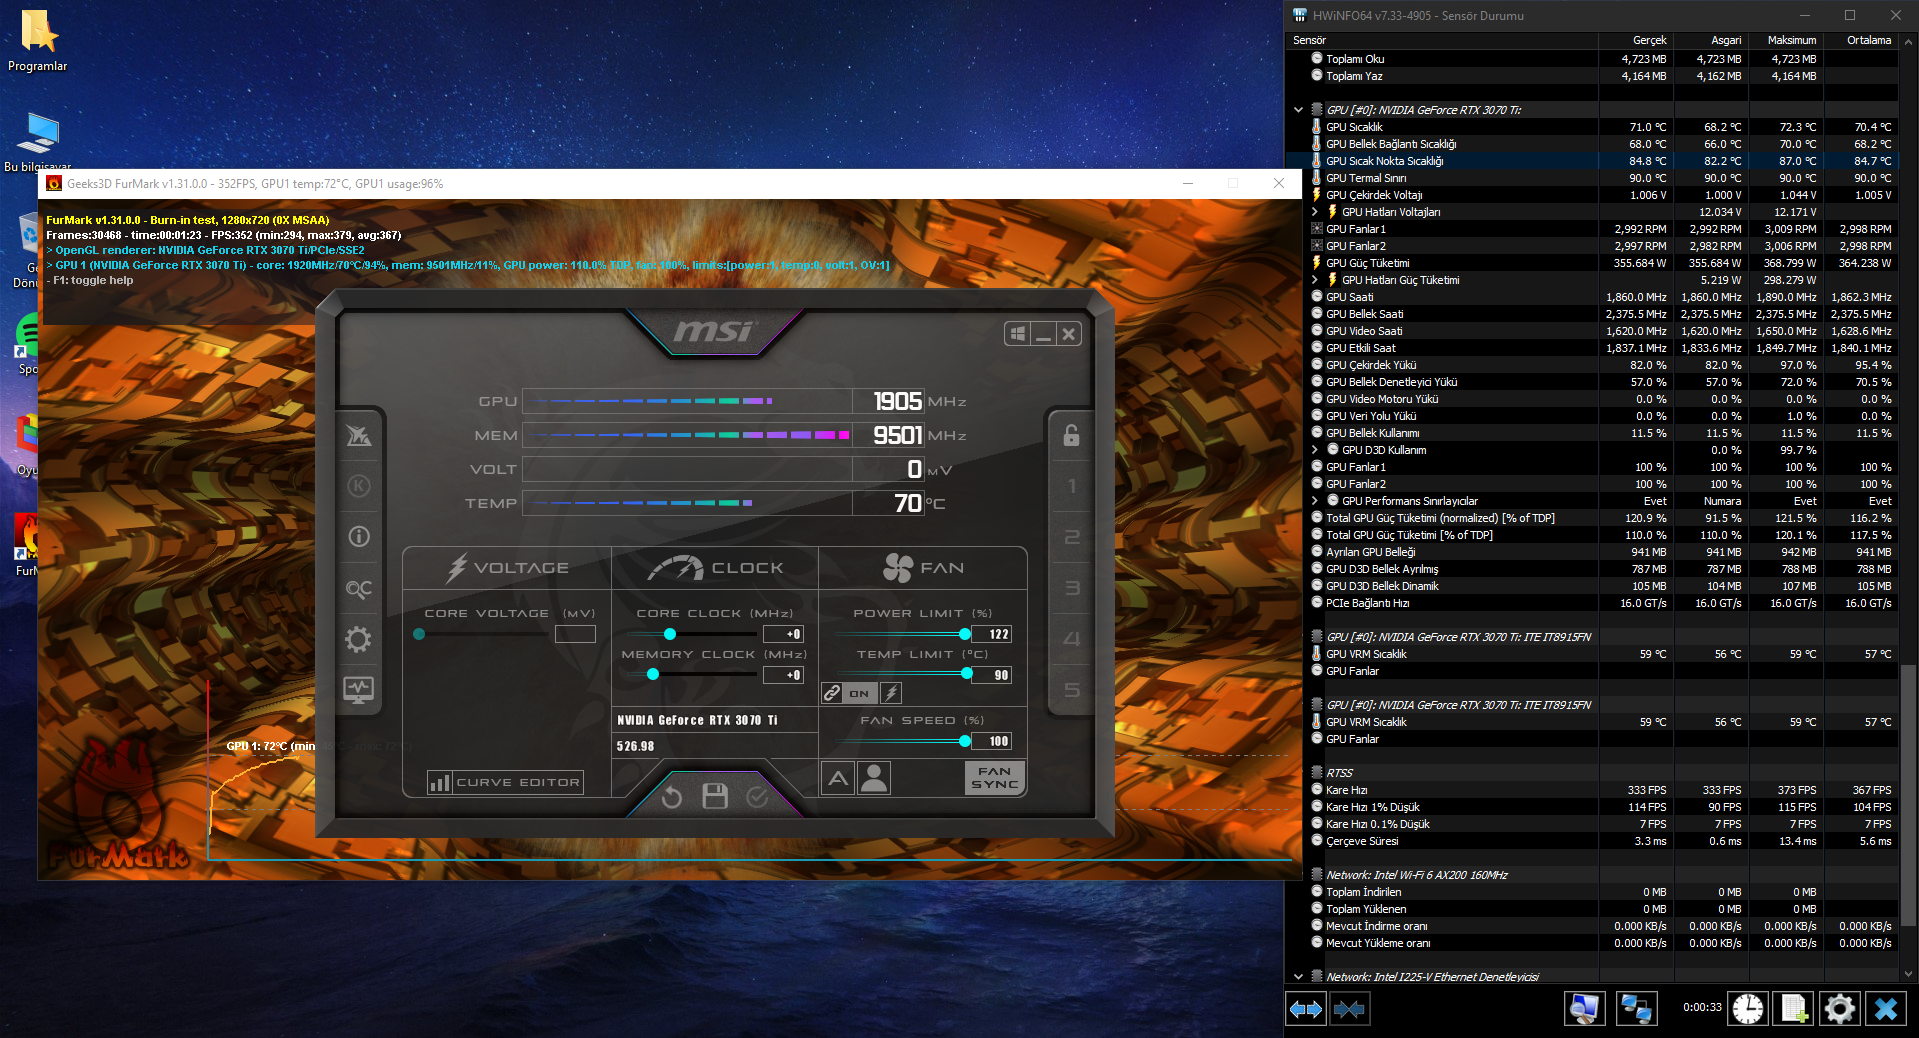This screenshot has height=1038, width=1919.
Task: Expand GPU Hatları Voltajları row
Action: 1315,212
